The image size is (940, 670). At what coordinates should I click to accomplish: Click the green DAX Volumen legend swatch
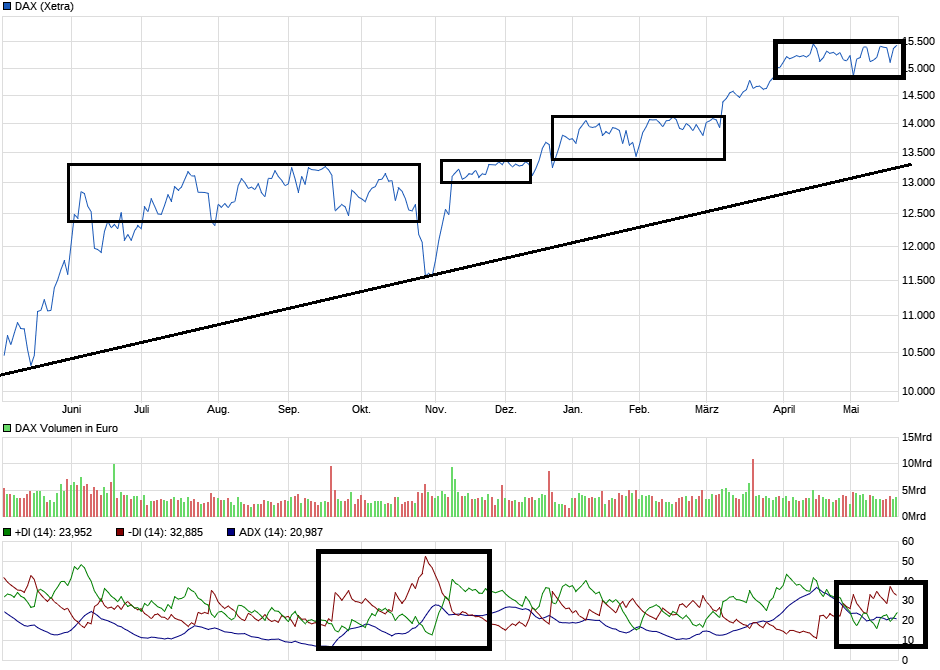(x=7, y=428)
